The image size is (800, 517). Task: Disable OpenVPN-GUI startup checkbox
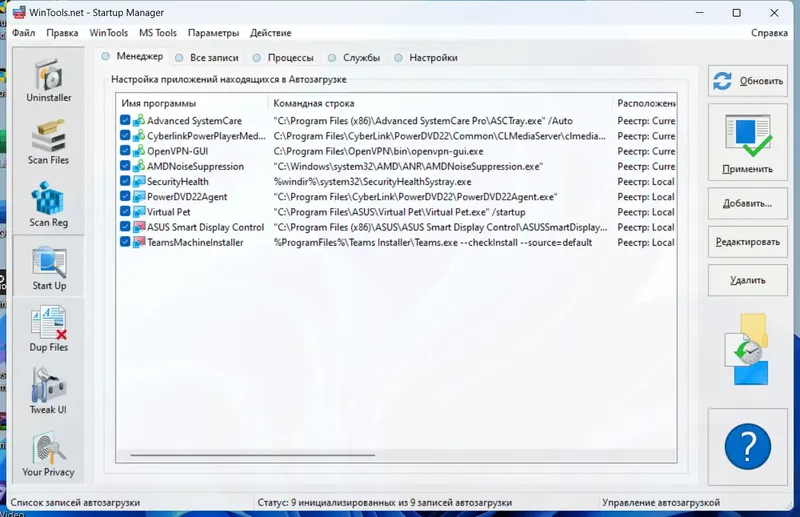125,151
